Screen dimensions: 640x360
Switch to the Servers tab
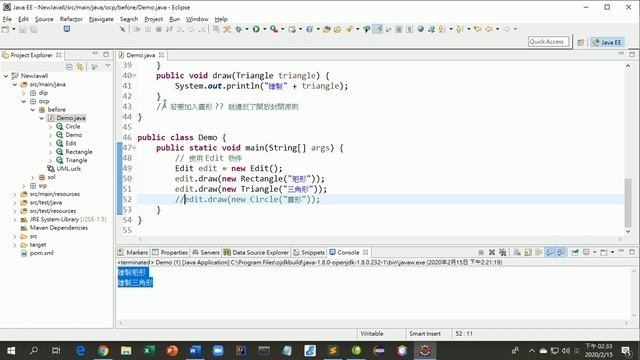pos(206,252)
